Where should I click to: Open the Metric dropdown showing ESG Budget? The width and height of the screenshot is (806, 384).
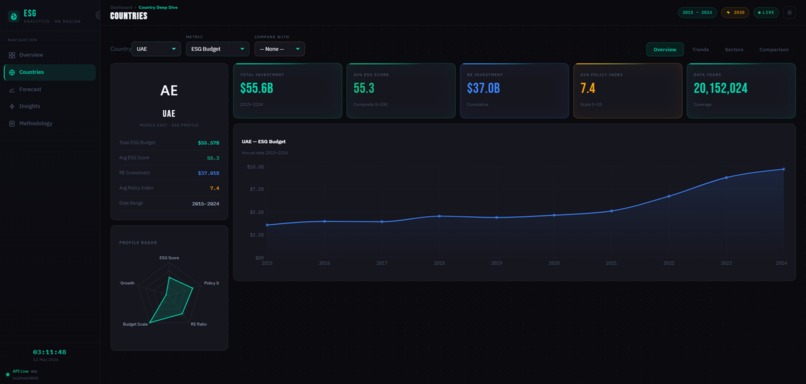[x=217, y=49]
